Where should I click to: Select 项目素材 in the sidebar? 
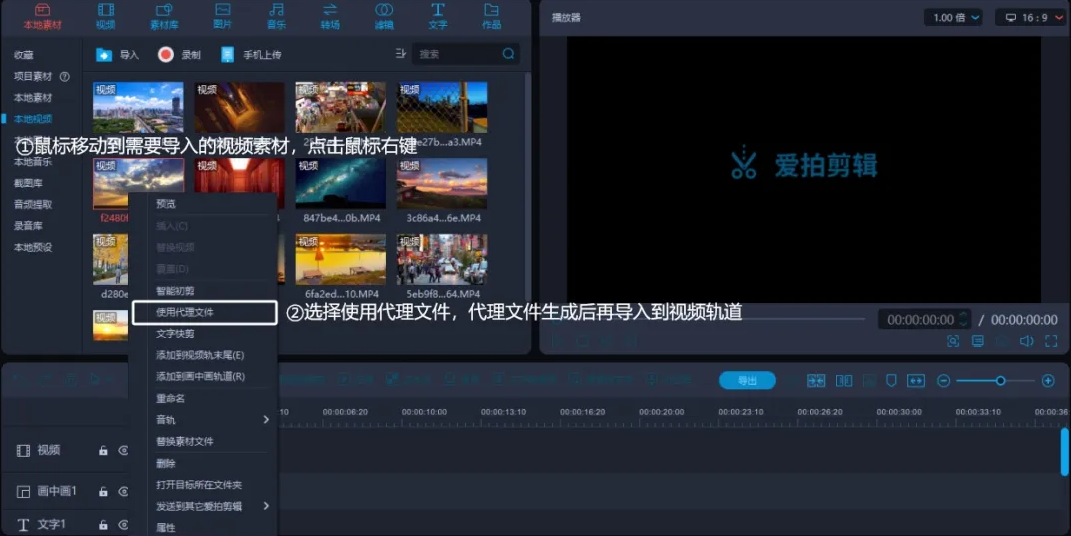[x=33, y=76]
